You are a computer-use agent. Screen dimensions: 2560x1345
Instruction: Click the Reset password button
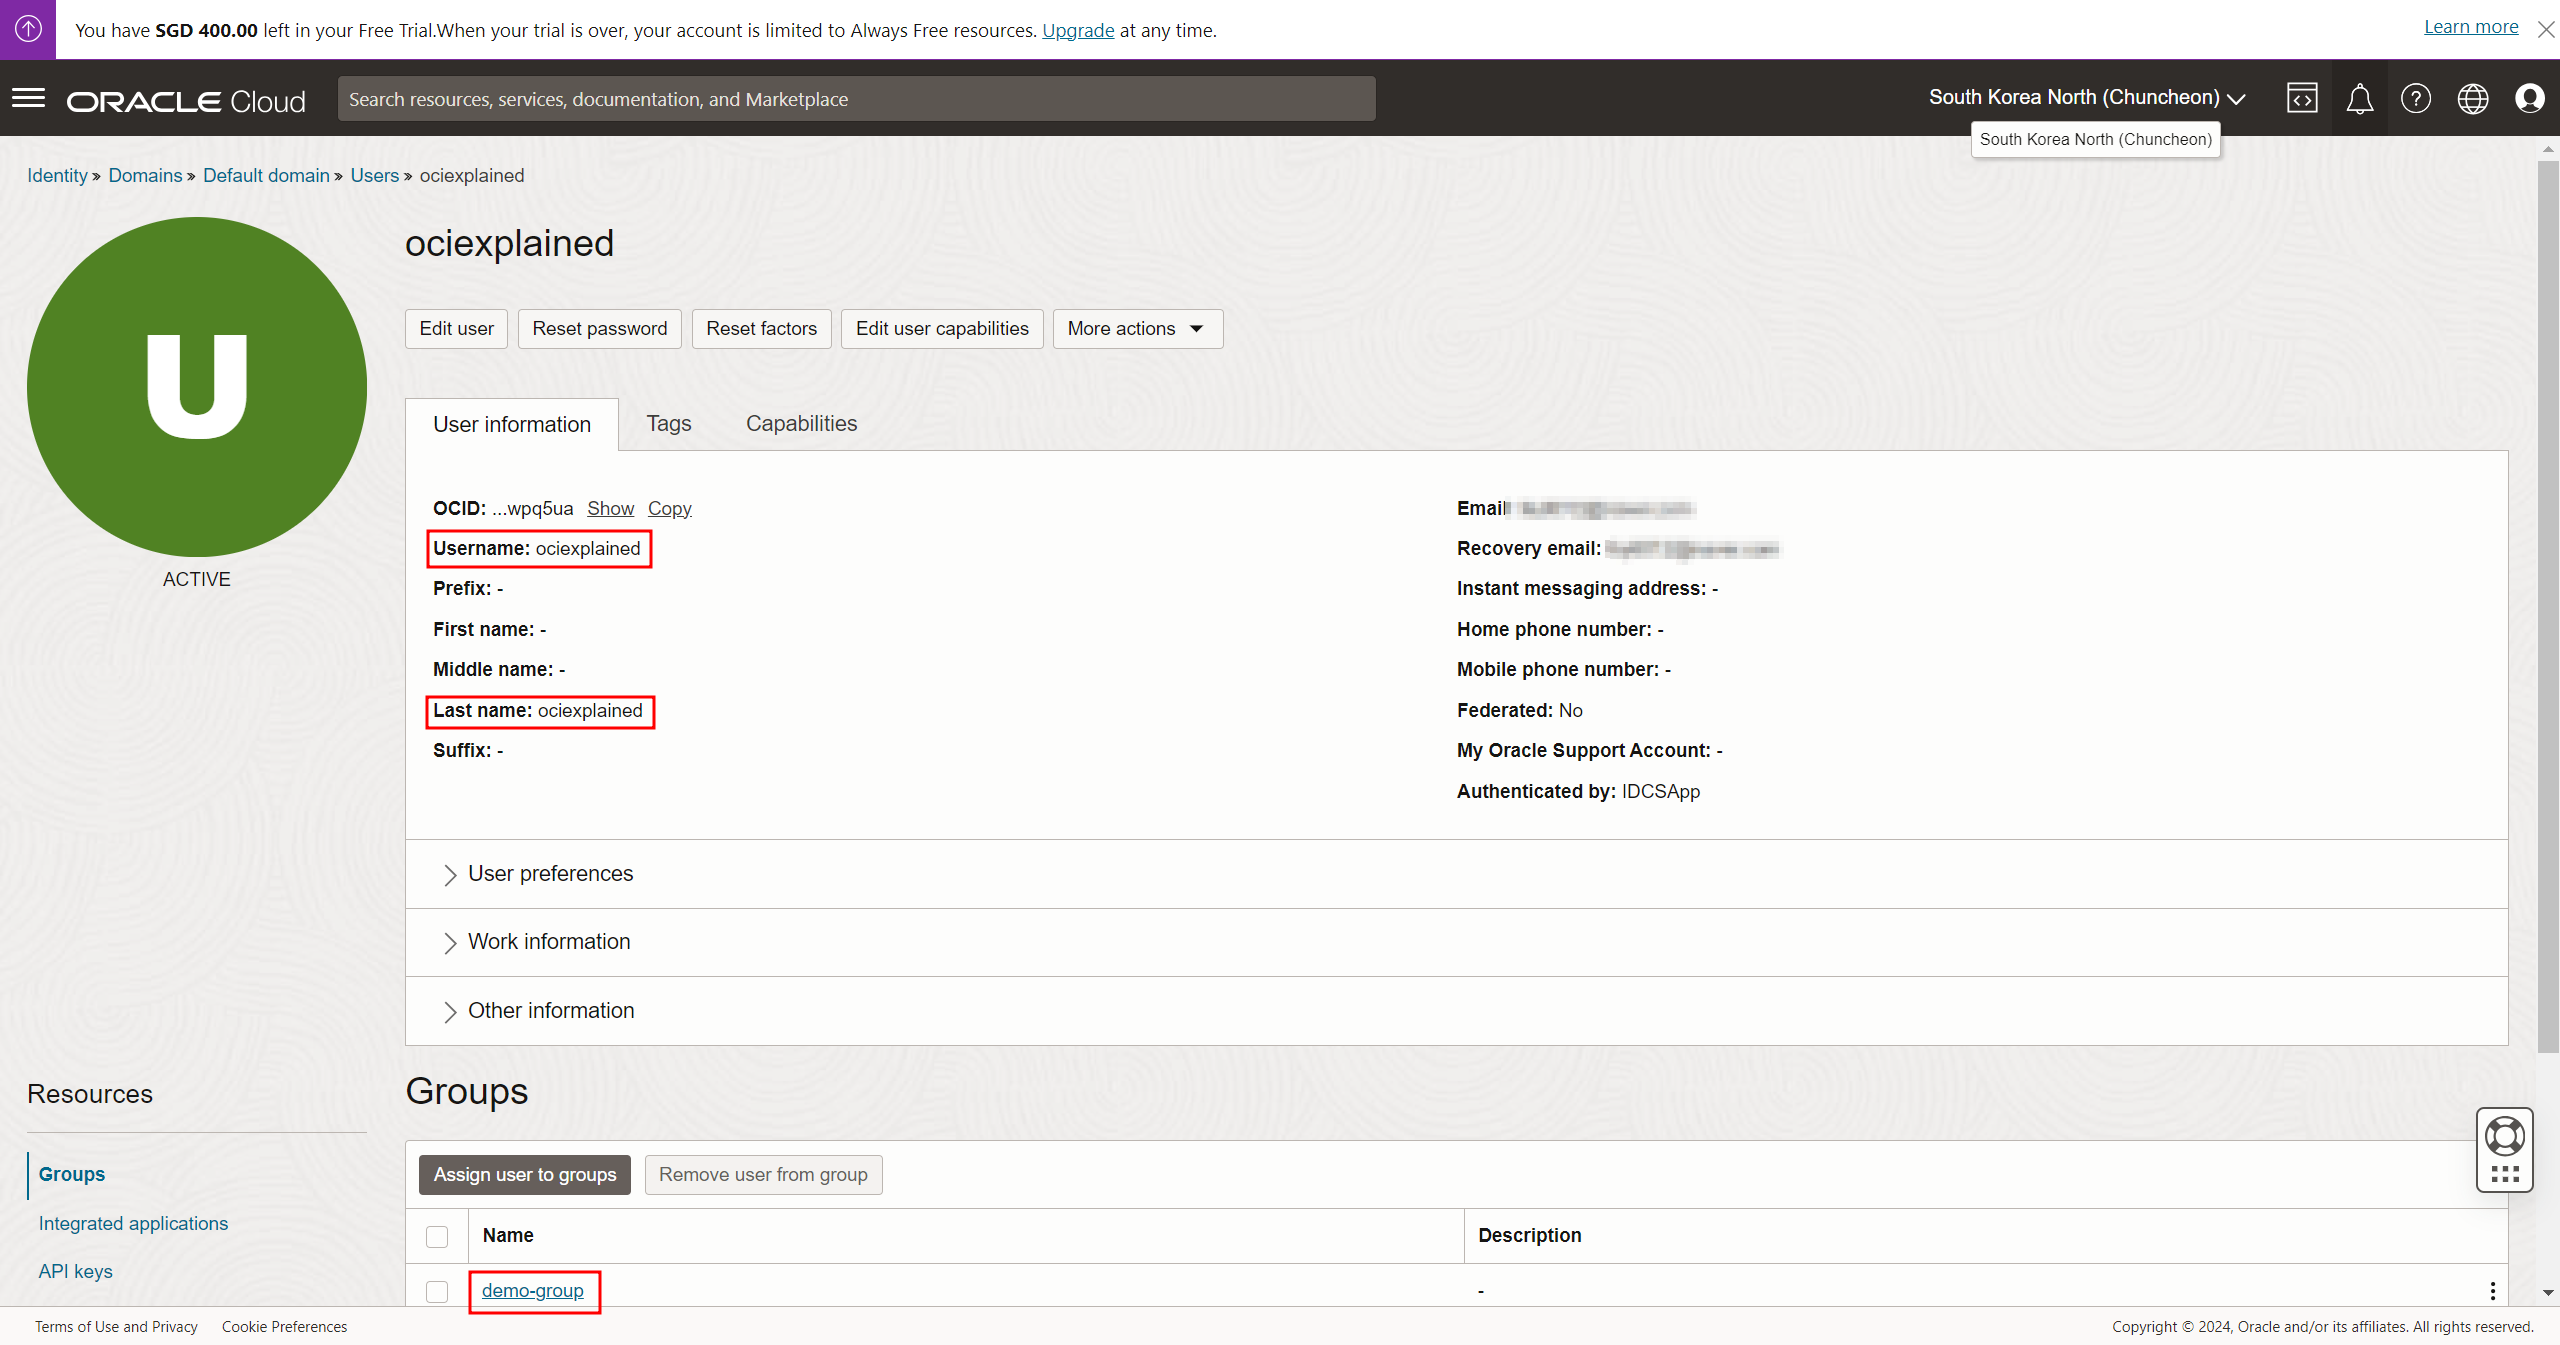pyautogui.click(x=599, y=329)
